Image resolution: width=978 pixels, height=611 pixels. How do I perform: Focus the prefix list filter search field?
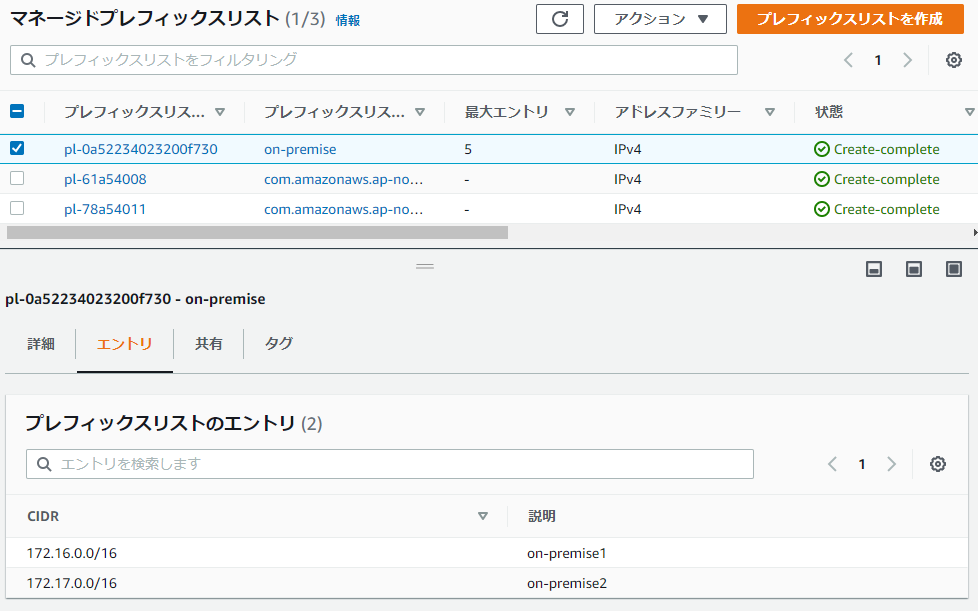pyautogui.click(x=374, y=60)
